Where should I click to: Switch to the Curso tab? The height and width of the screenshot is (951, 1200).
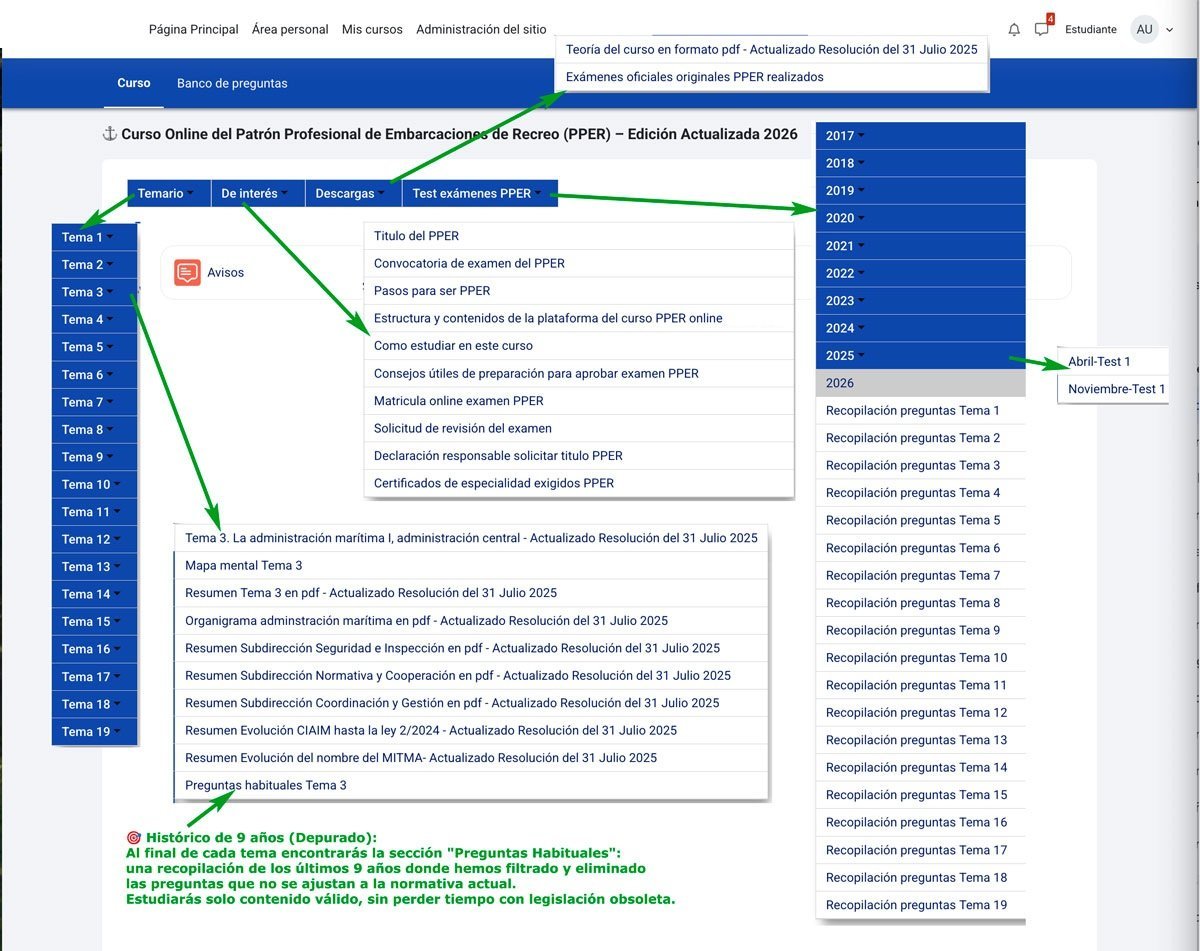pyautogui.click(x=133, y=84)
